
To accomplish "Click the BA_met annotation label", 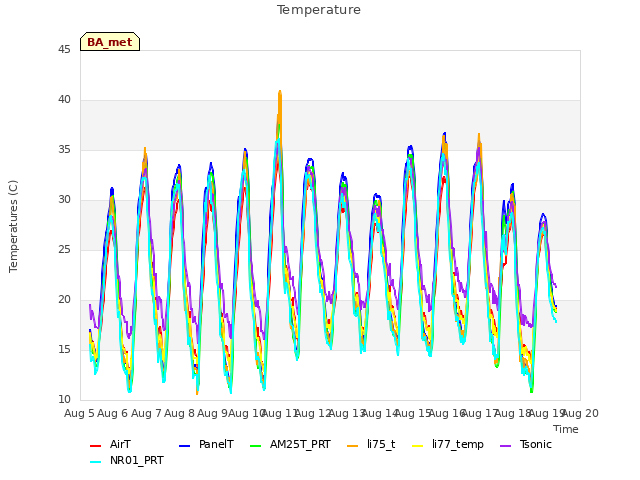I will [110, 42].
